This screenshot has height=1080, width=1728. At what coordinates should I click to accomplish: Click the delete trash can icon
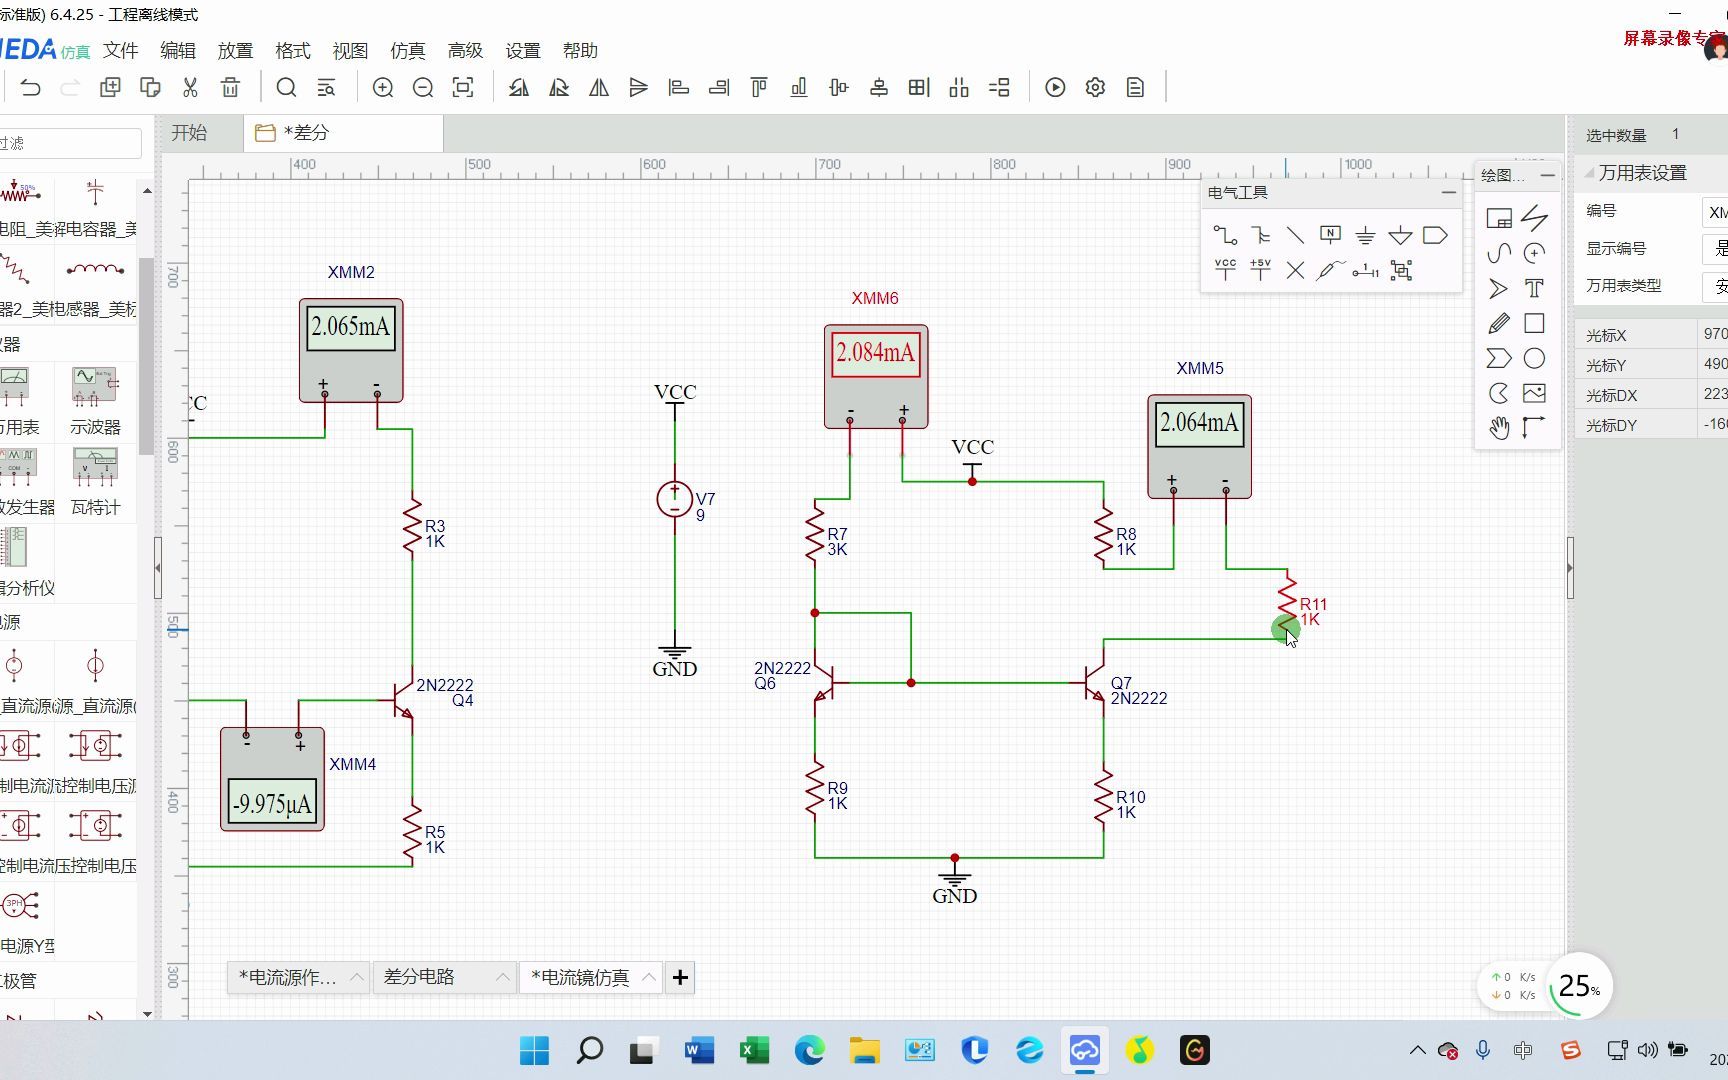tap(231, 88)
